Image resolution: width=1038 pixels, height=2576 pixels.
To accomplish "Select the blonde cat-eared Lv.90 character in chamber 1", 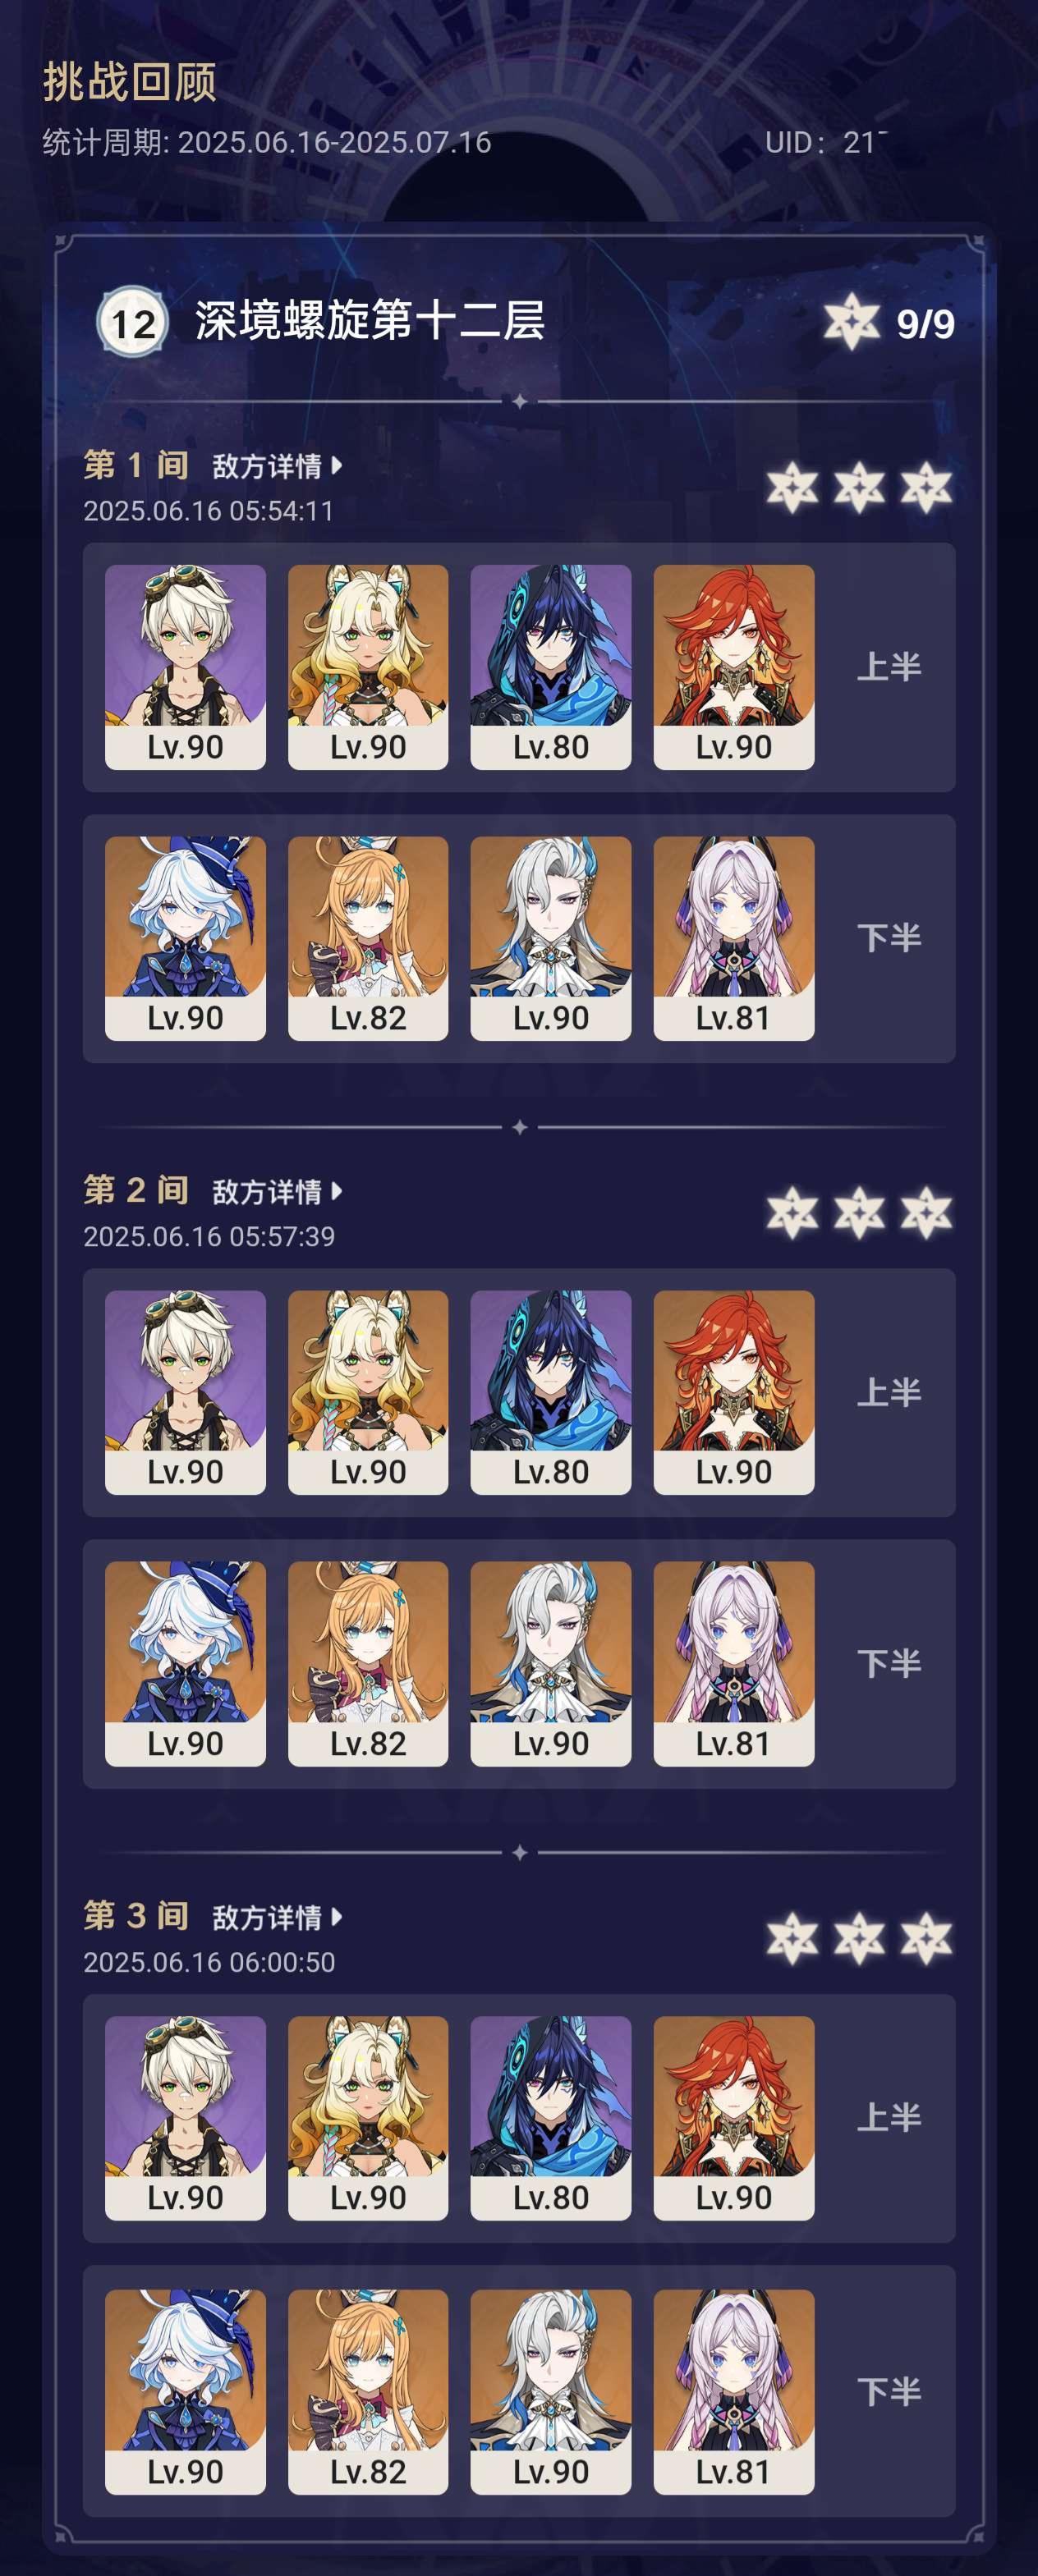I will (x=368, y=667).
